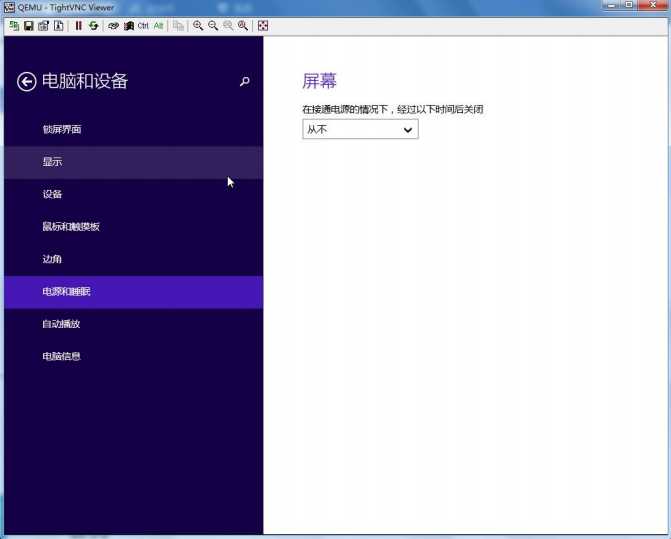The width and height of the screenshot is (671, 539).
Task: Click the refresh screen green arrows icon
Action: click(93, 26)
